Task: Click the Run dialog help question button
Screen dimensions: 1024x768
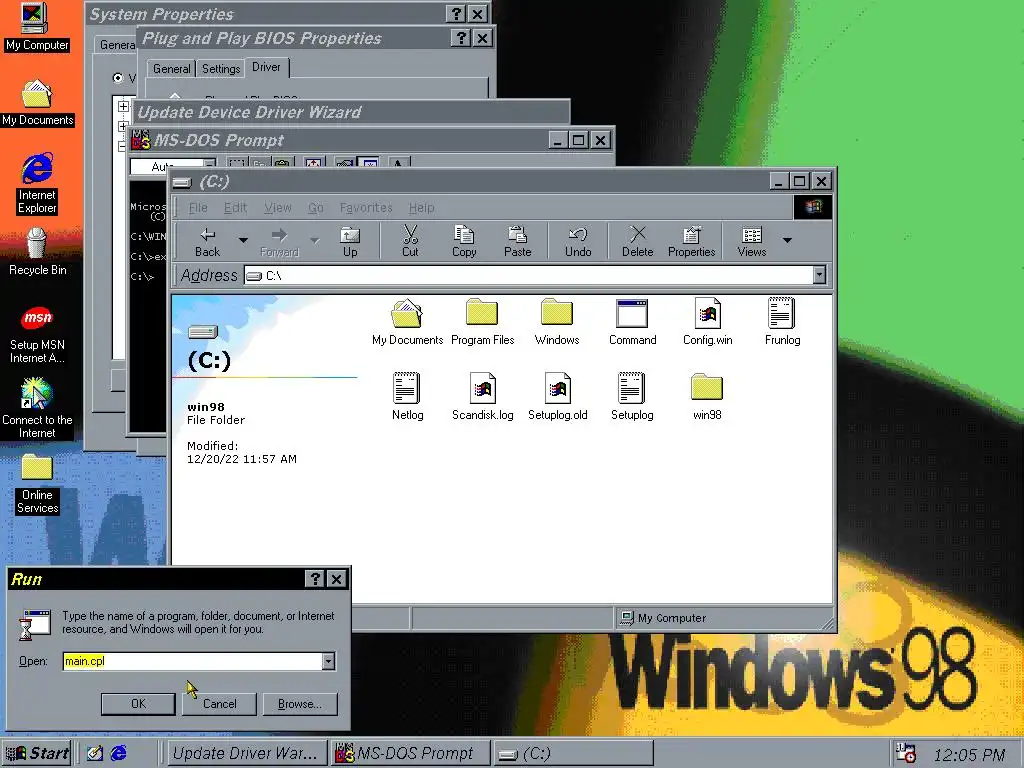Action: click(x=315, y=579)
